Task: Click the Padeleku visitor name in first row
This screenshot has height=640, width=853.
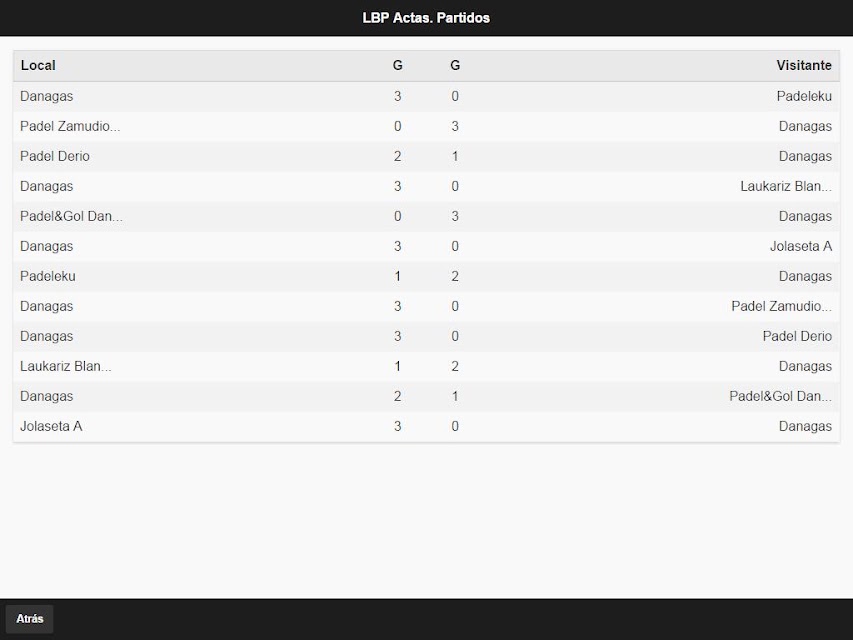Action: point(803,96)
